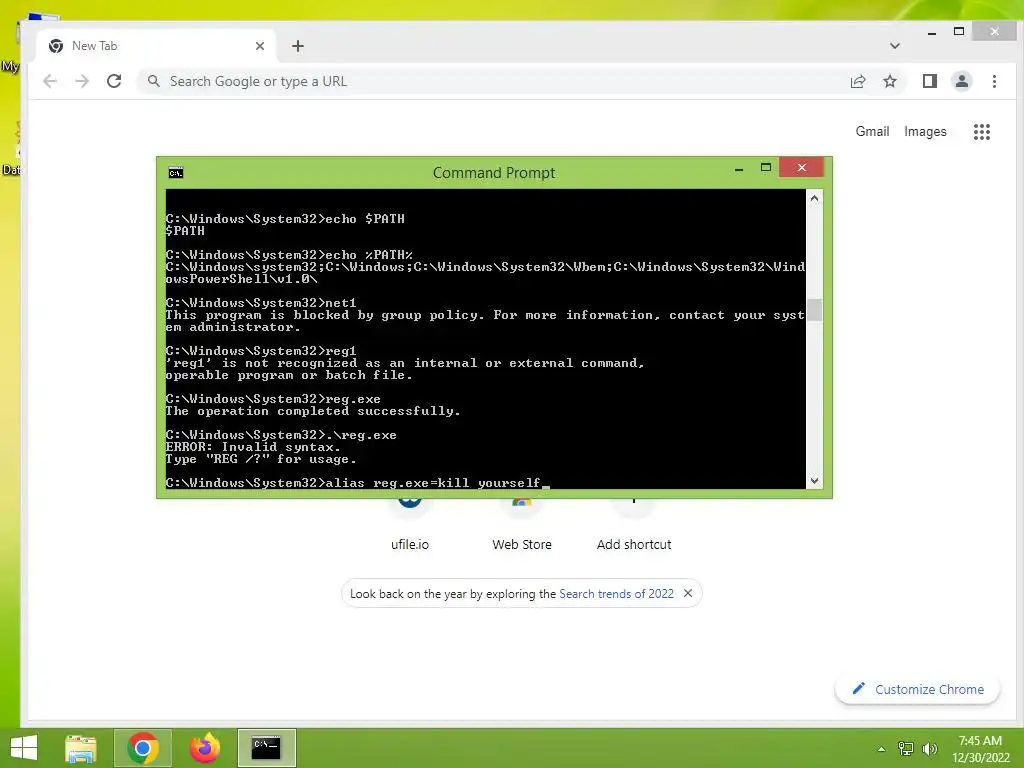This screenshot has height=768, width=1024.
Task: Close the New Tab tab
Action: 260,46
